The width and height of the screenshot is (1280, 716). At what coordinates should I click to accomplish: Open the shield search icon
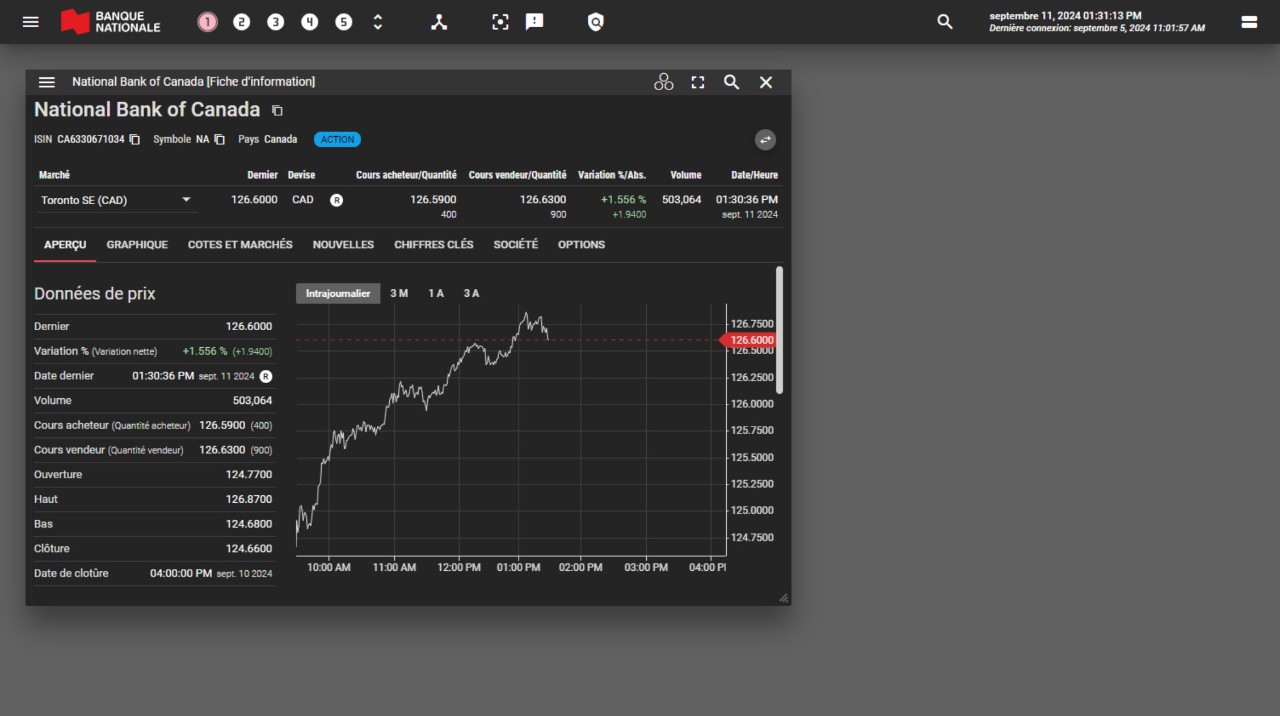[x=595, y=22]
